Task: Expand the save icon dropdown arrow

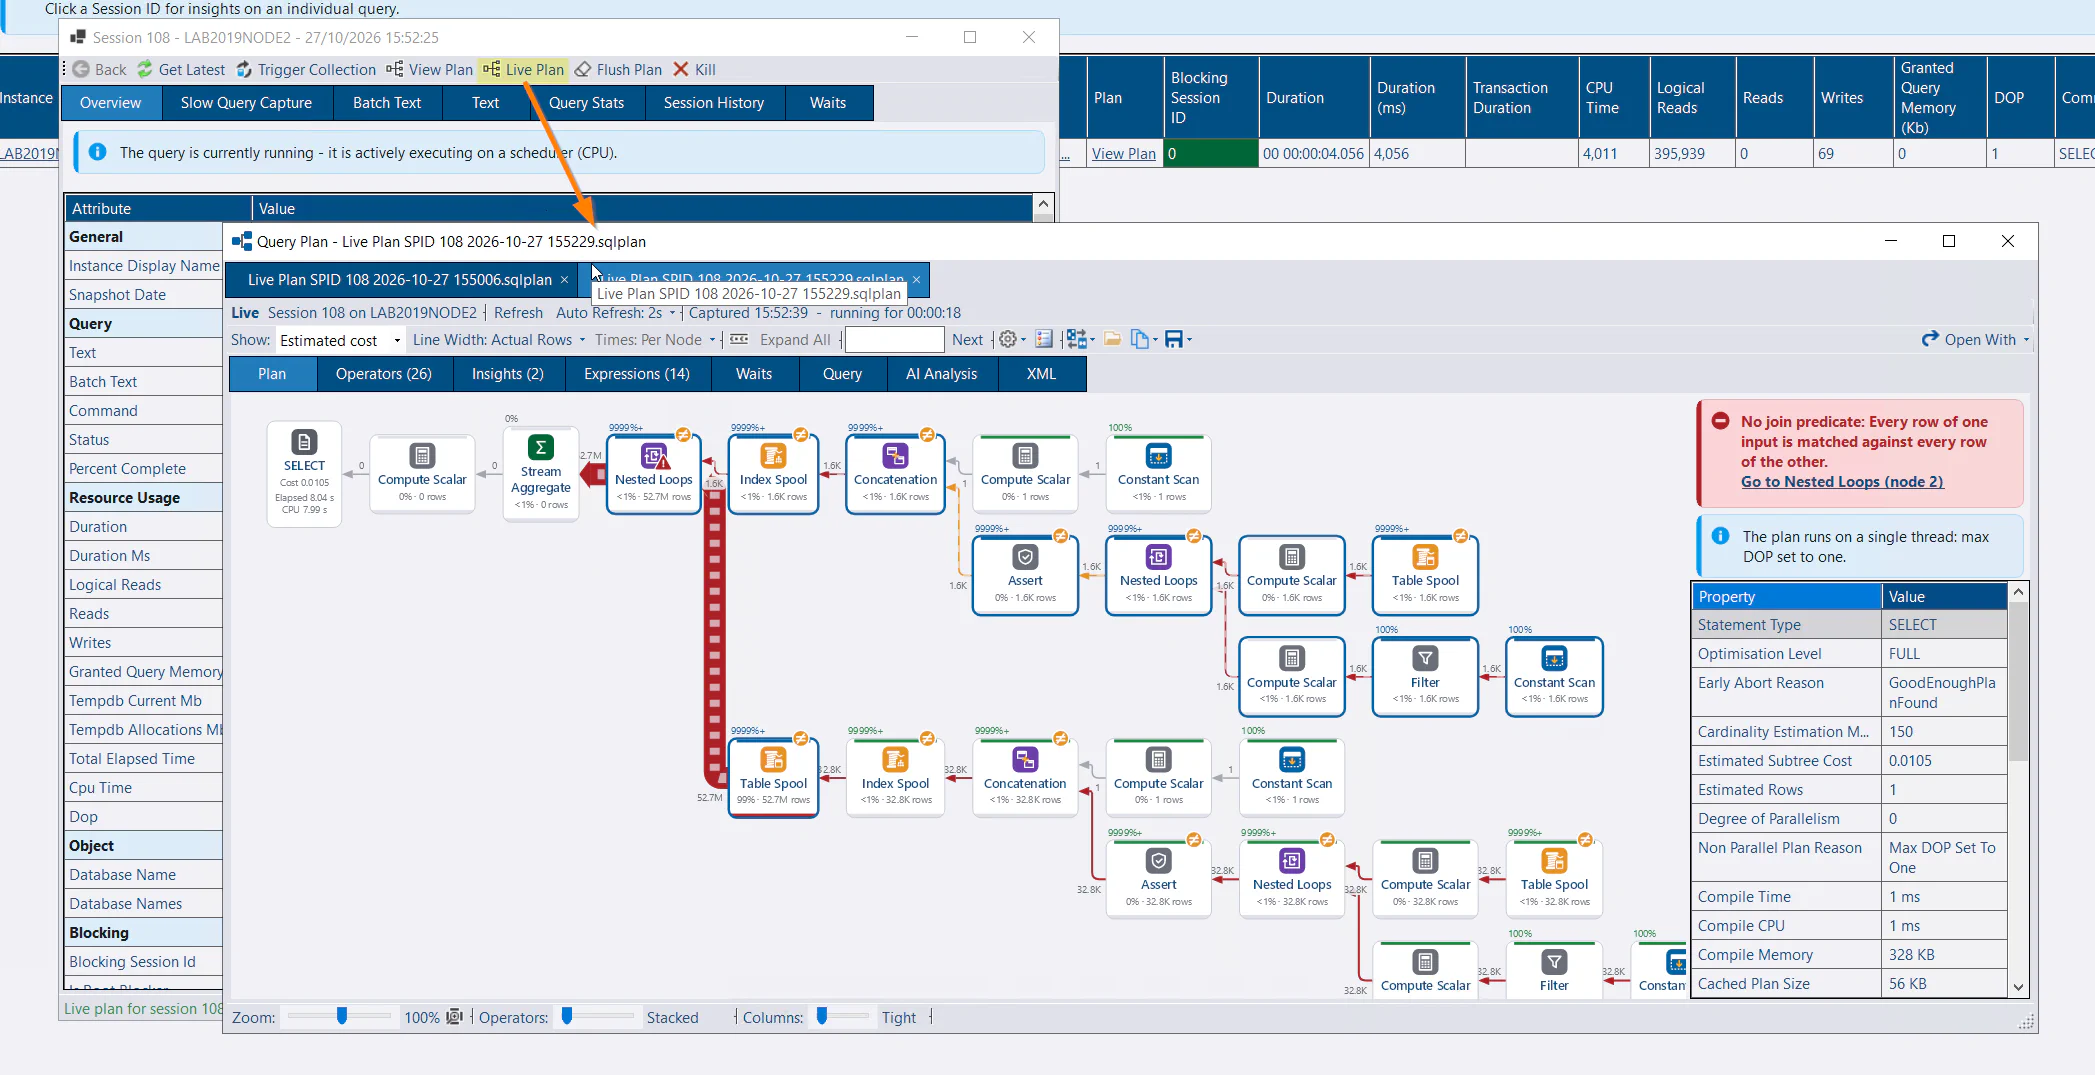Action: (1189, 341)
